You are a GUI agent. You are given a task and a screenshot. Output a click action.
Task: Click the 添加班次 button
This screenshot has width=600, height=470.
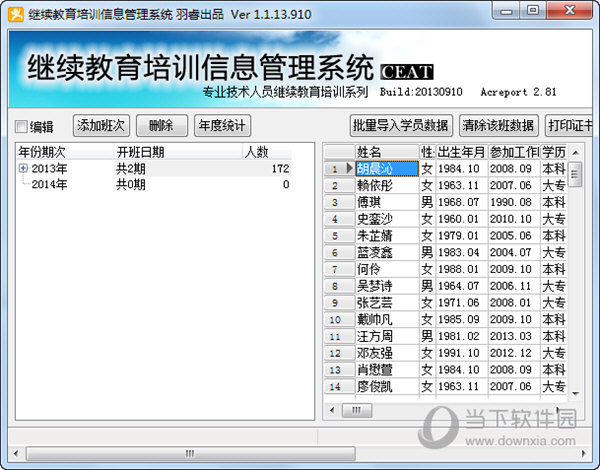click(102, 126)
